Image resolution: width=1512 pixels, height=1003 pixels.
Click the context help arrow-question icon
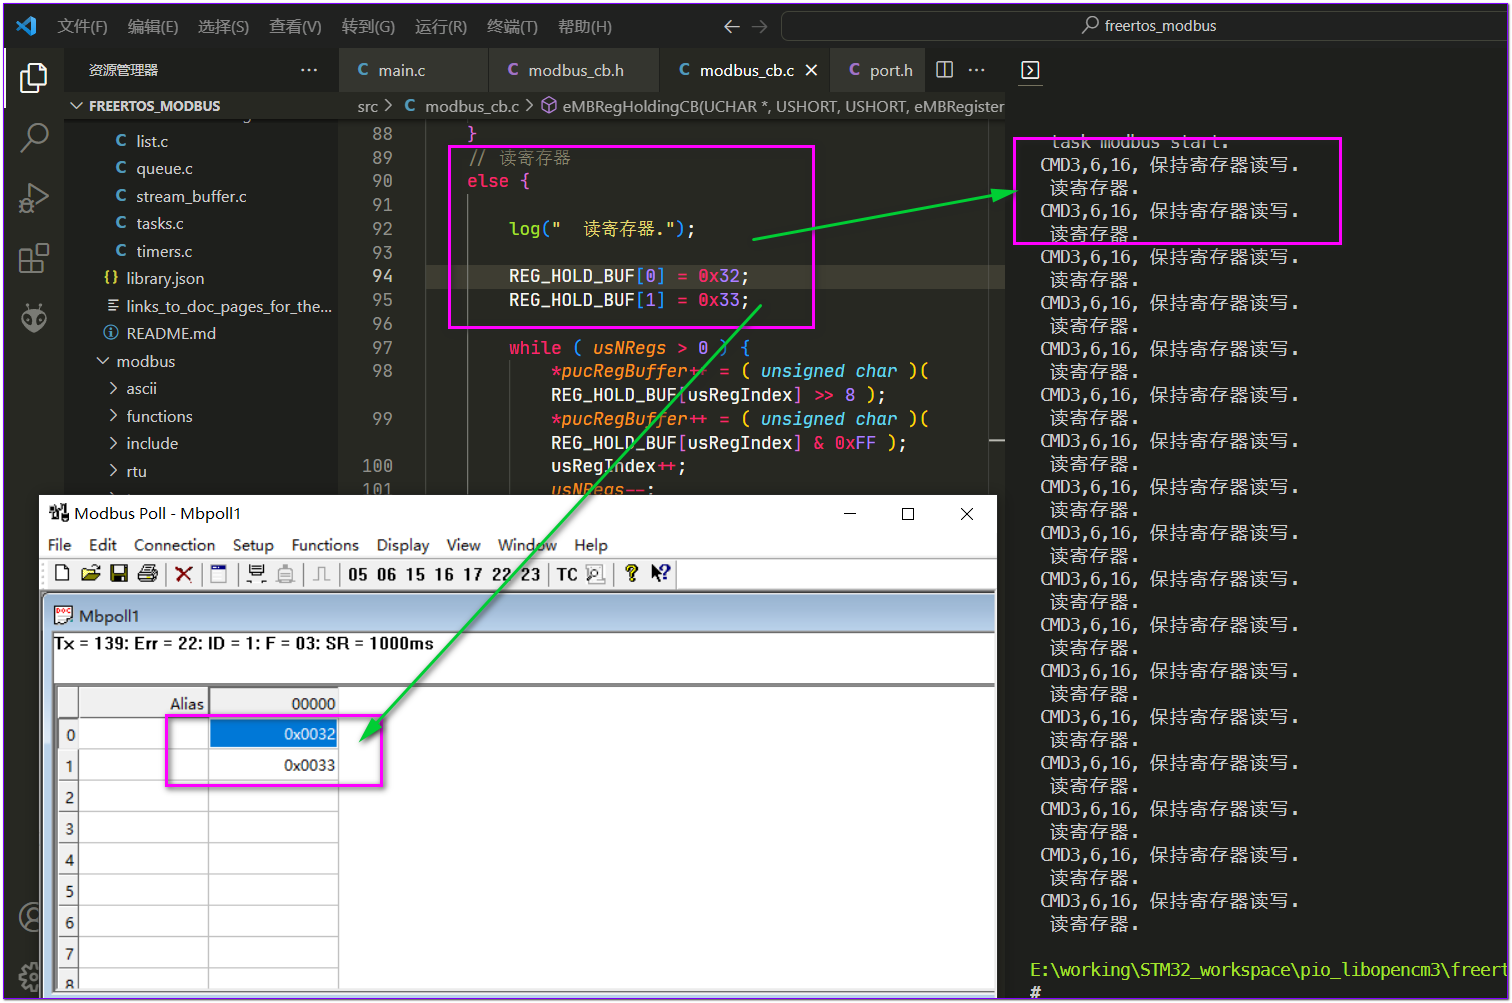661,573
